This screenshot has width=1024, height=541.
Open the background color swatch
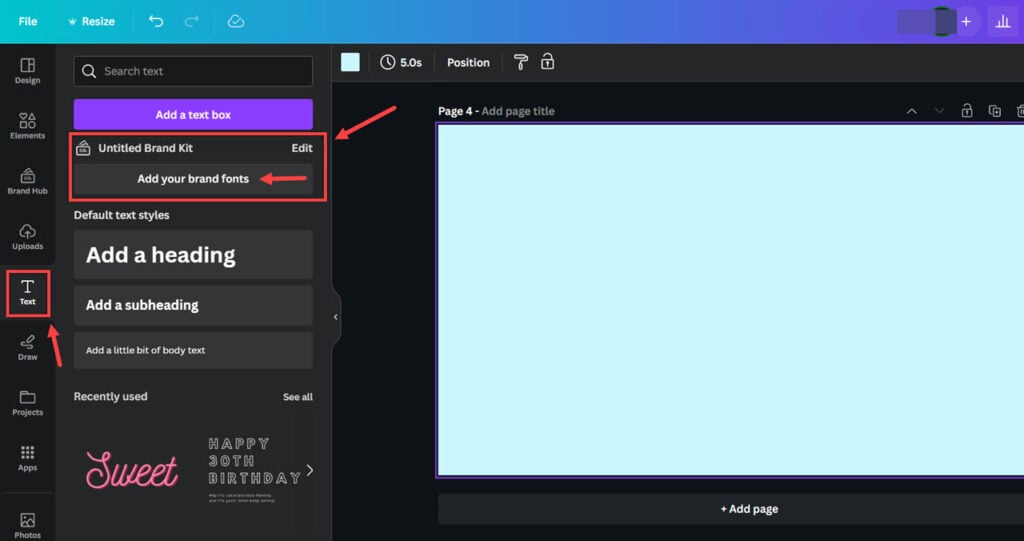point(351,63)
